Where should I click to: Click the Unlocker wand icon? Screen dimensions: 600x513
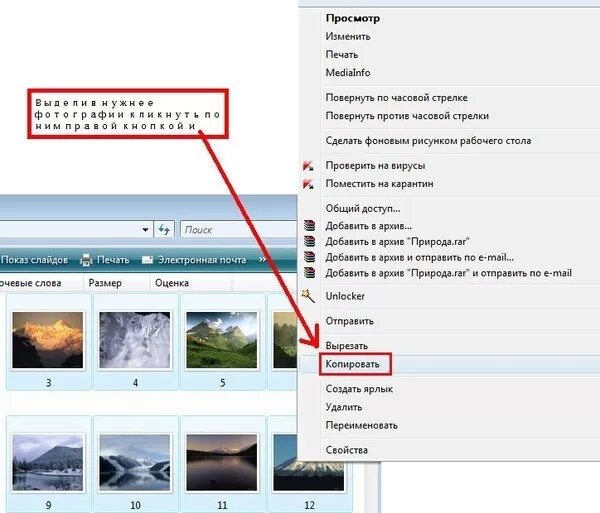pyautogui.click(x=308, y=296)
